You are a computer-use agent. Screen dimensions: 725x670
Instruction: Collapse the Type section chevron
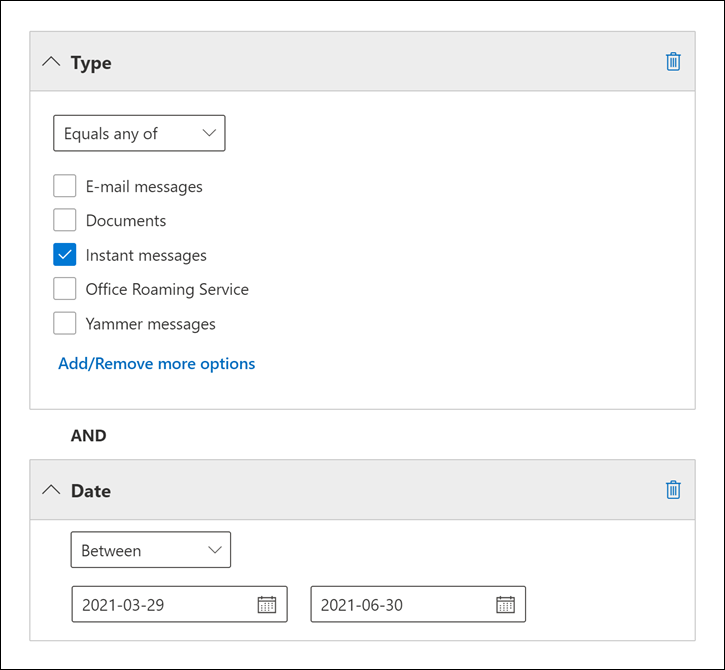[51, 62]
